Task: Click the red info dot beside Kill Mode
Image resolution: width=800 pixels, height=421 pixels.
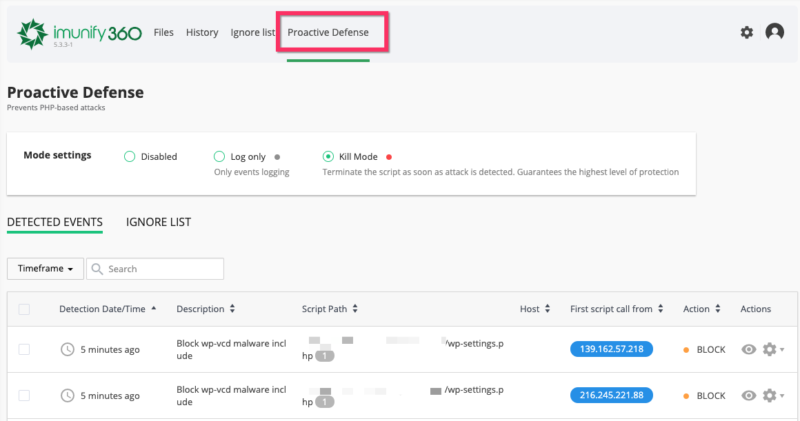Action: click(389, 157)
